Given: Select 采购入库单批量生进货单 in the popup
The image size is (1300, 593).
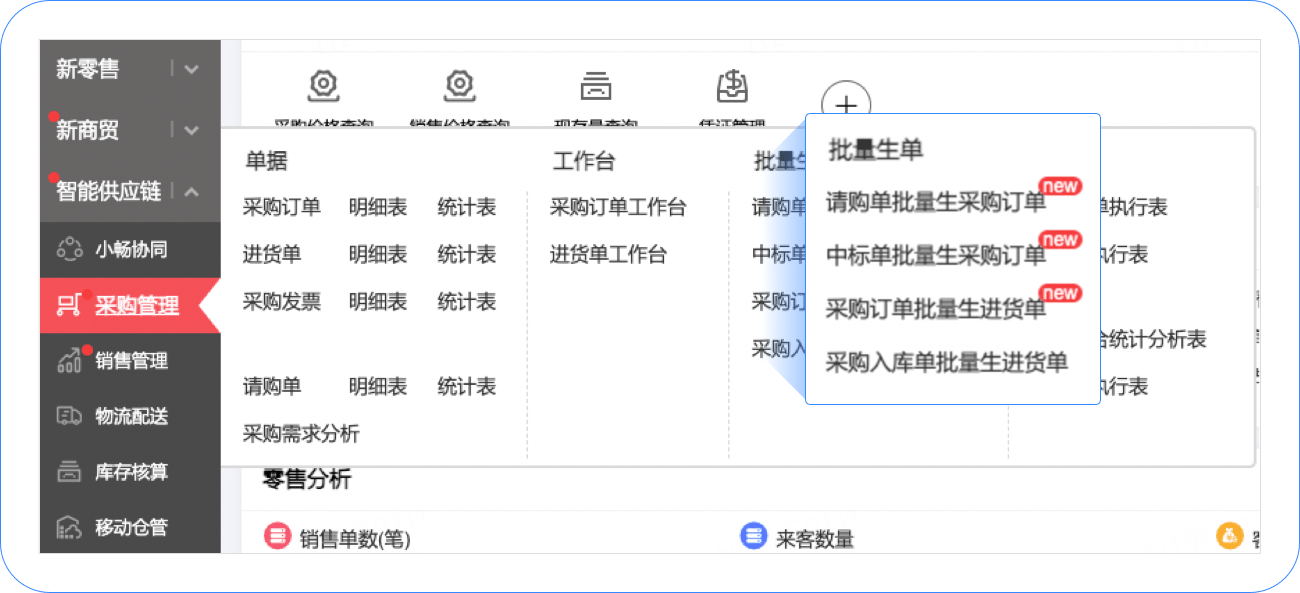Looking at the screenshot, I should [946, 362].
